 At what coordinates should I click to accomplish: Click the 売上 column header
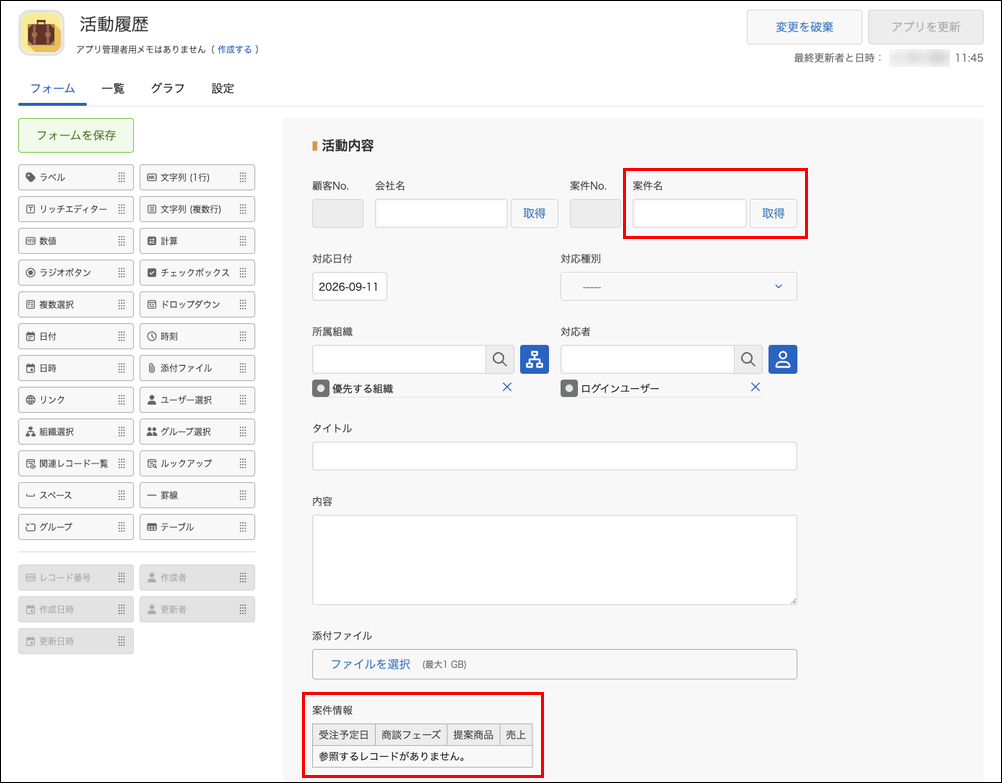[x=516, y=735]
